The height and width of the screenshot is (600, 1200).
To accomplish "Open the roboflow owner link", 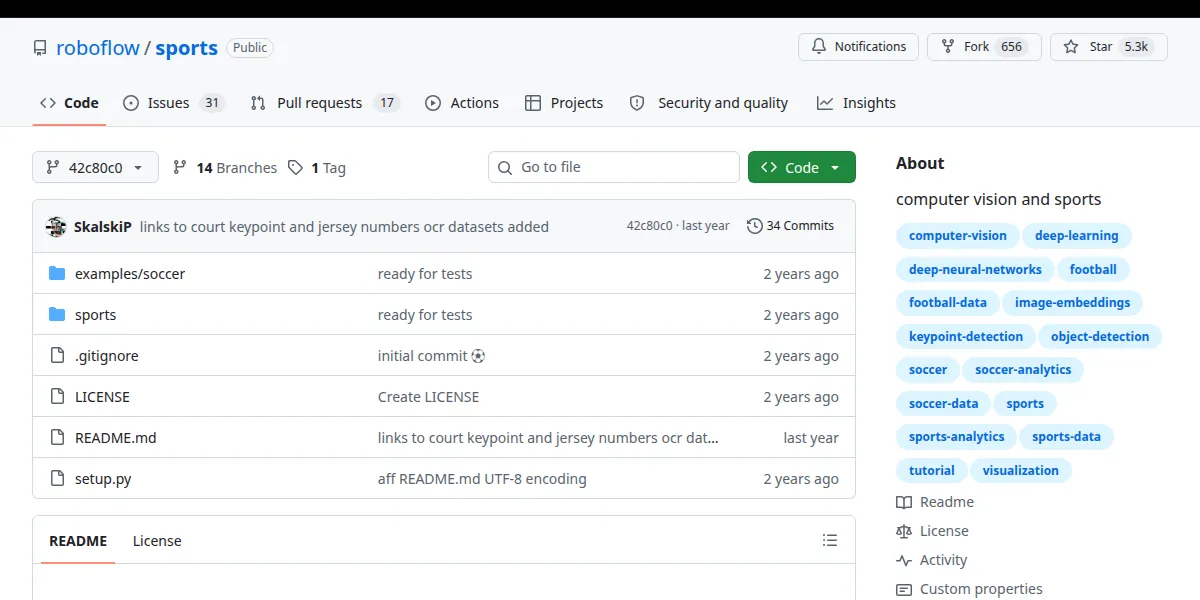I will 98,48.
